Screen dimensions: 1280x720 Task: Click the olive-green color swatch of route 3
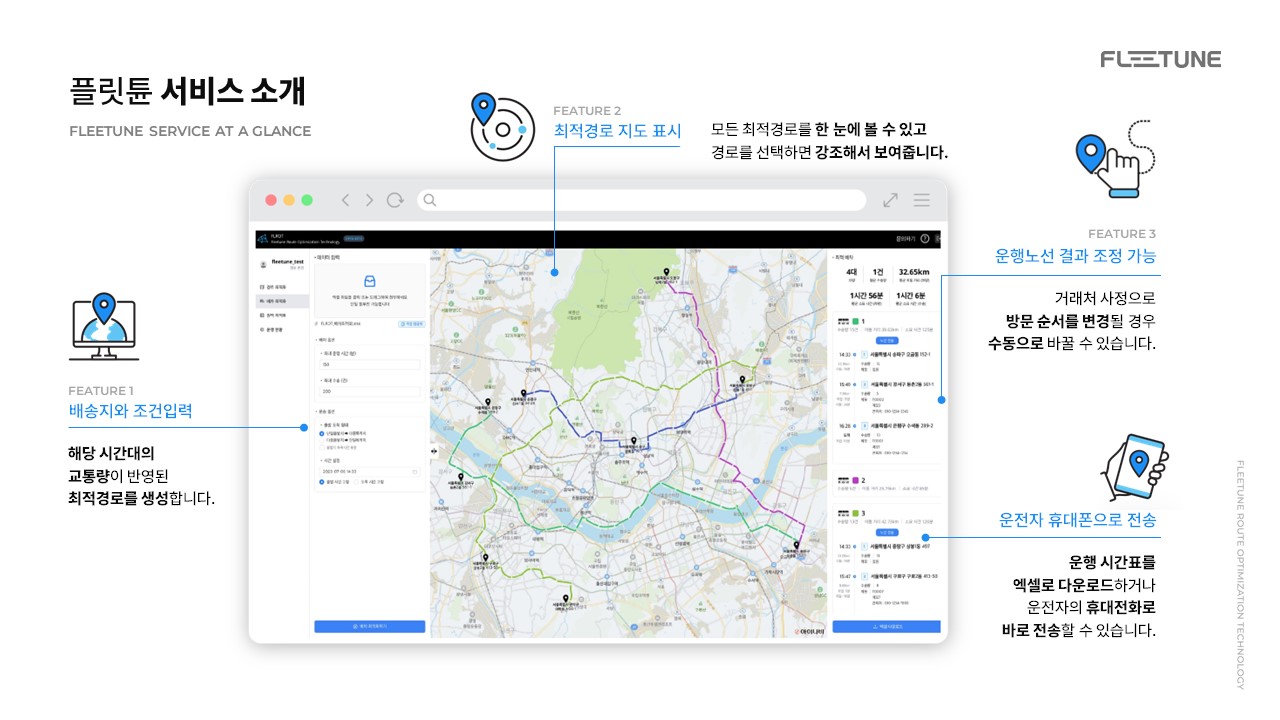[856, 513]
